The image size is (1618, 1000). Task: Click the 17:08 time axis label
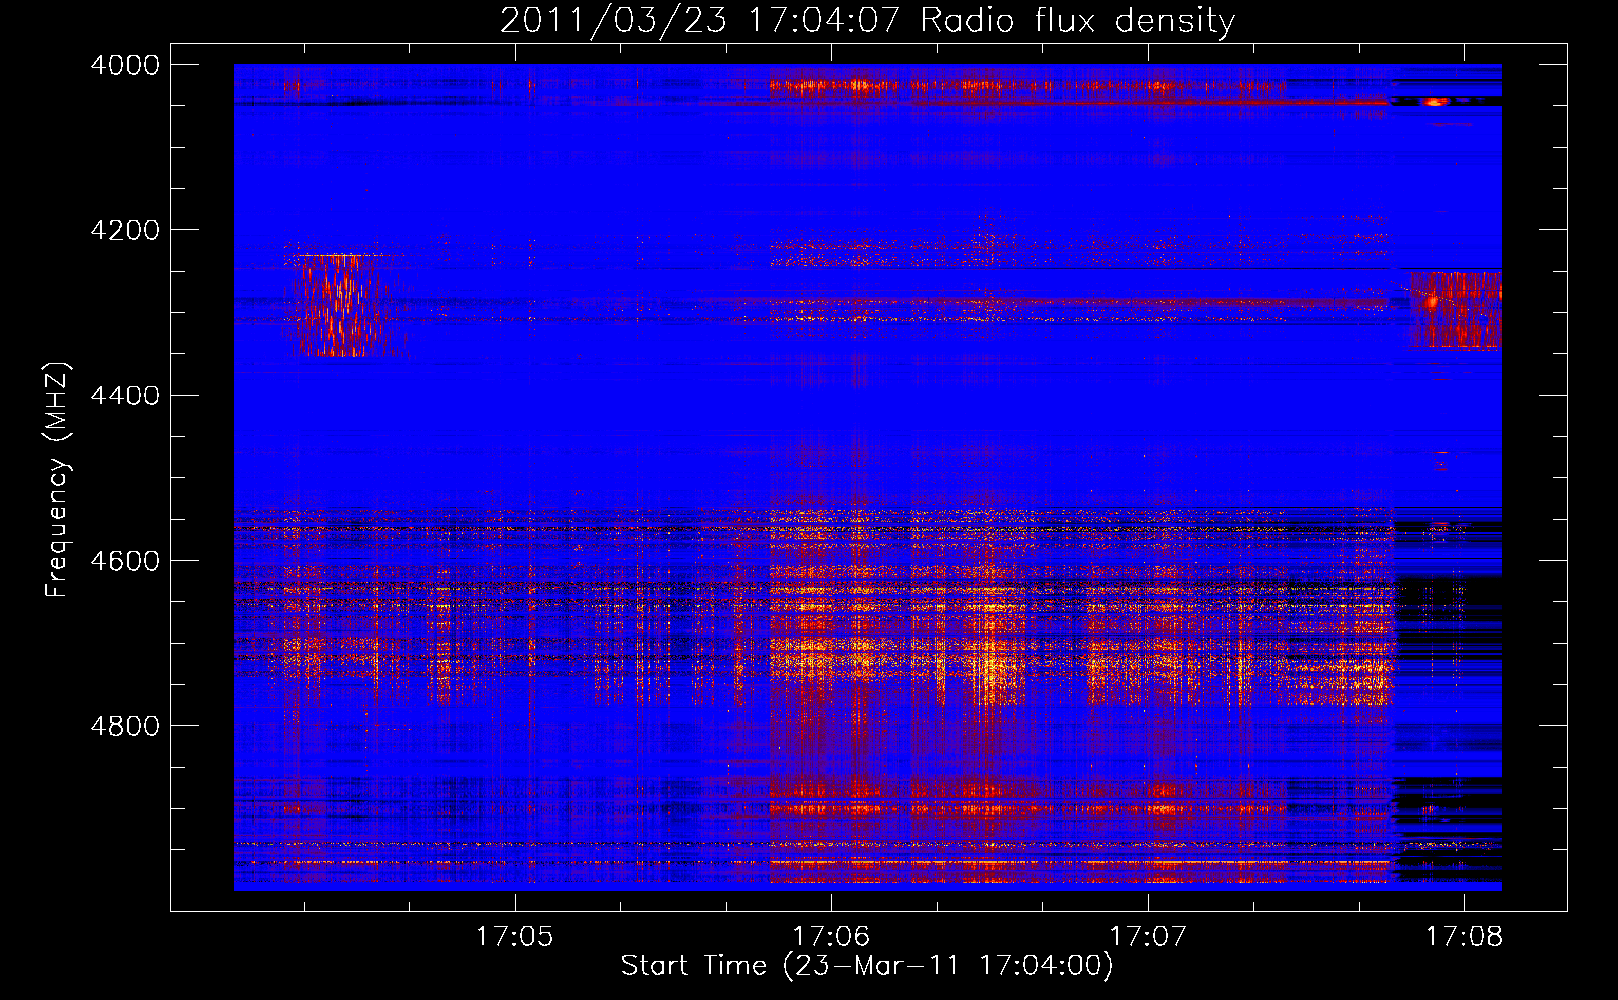point(1464,937)
